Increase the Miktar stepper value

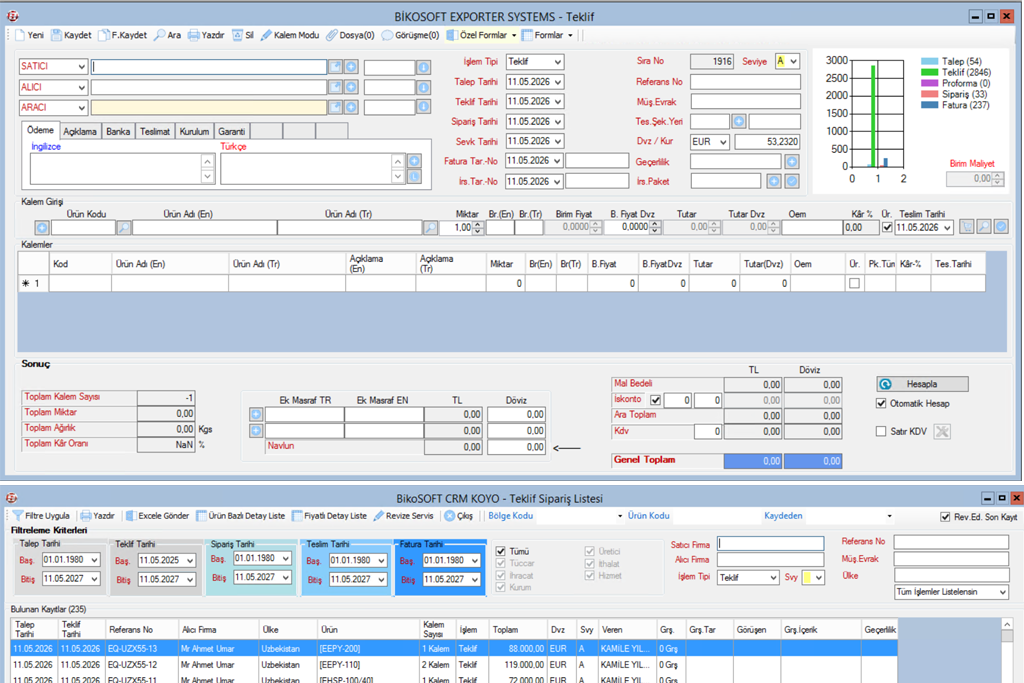[477, 224]
